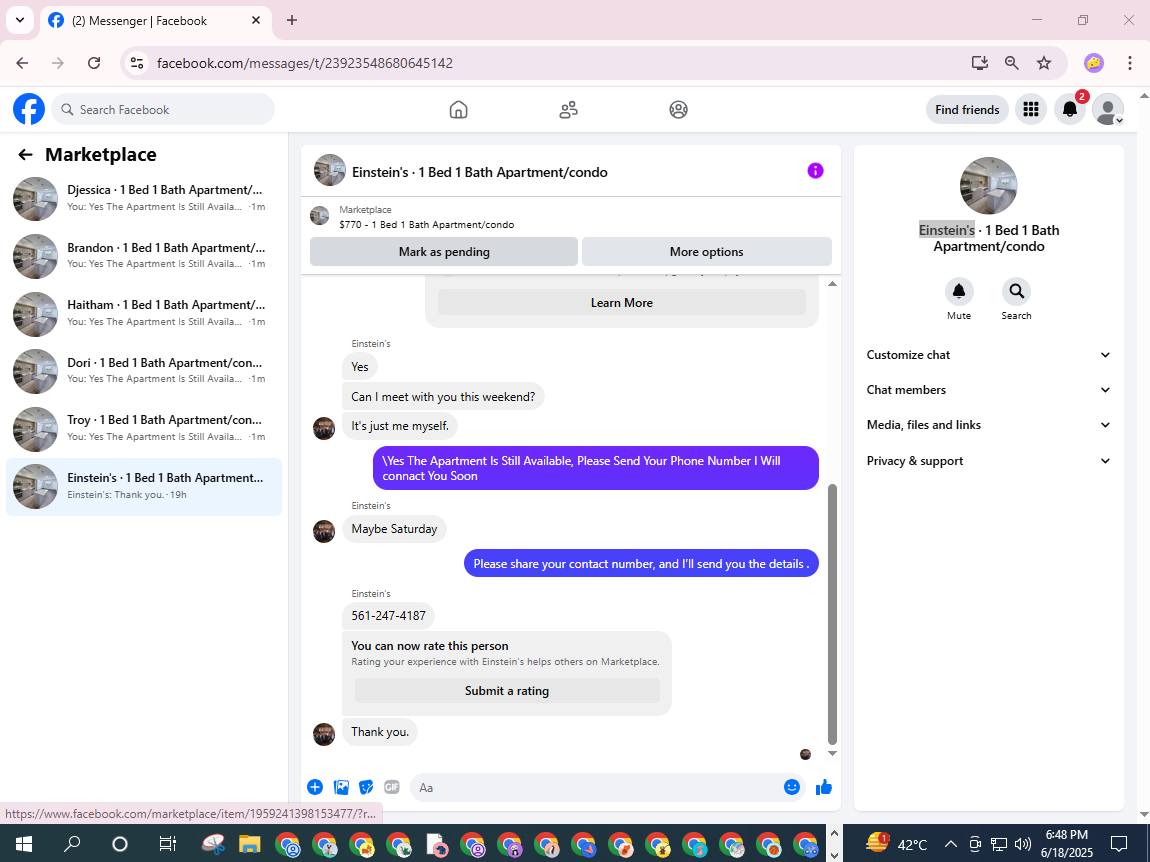Choose a GIF icon

pyautogui.click(x=392, y=787)
